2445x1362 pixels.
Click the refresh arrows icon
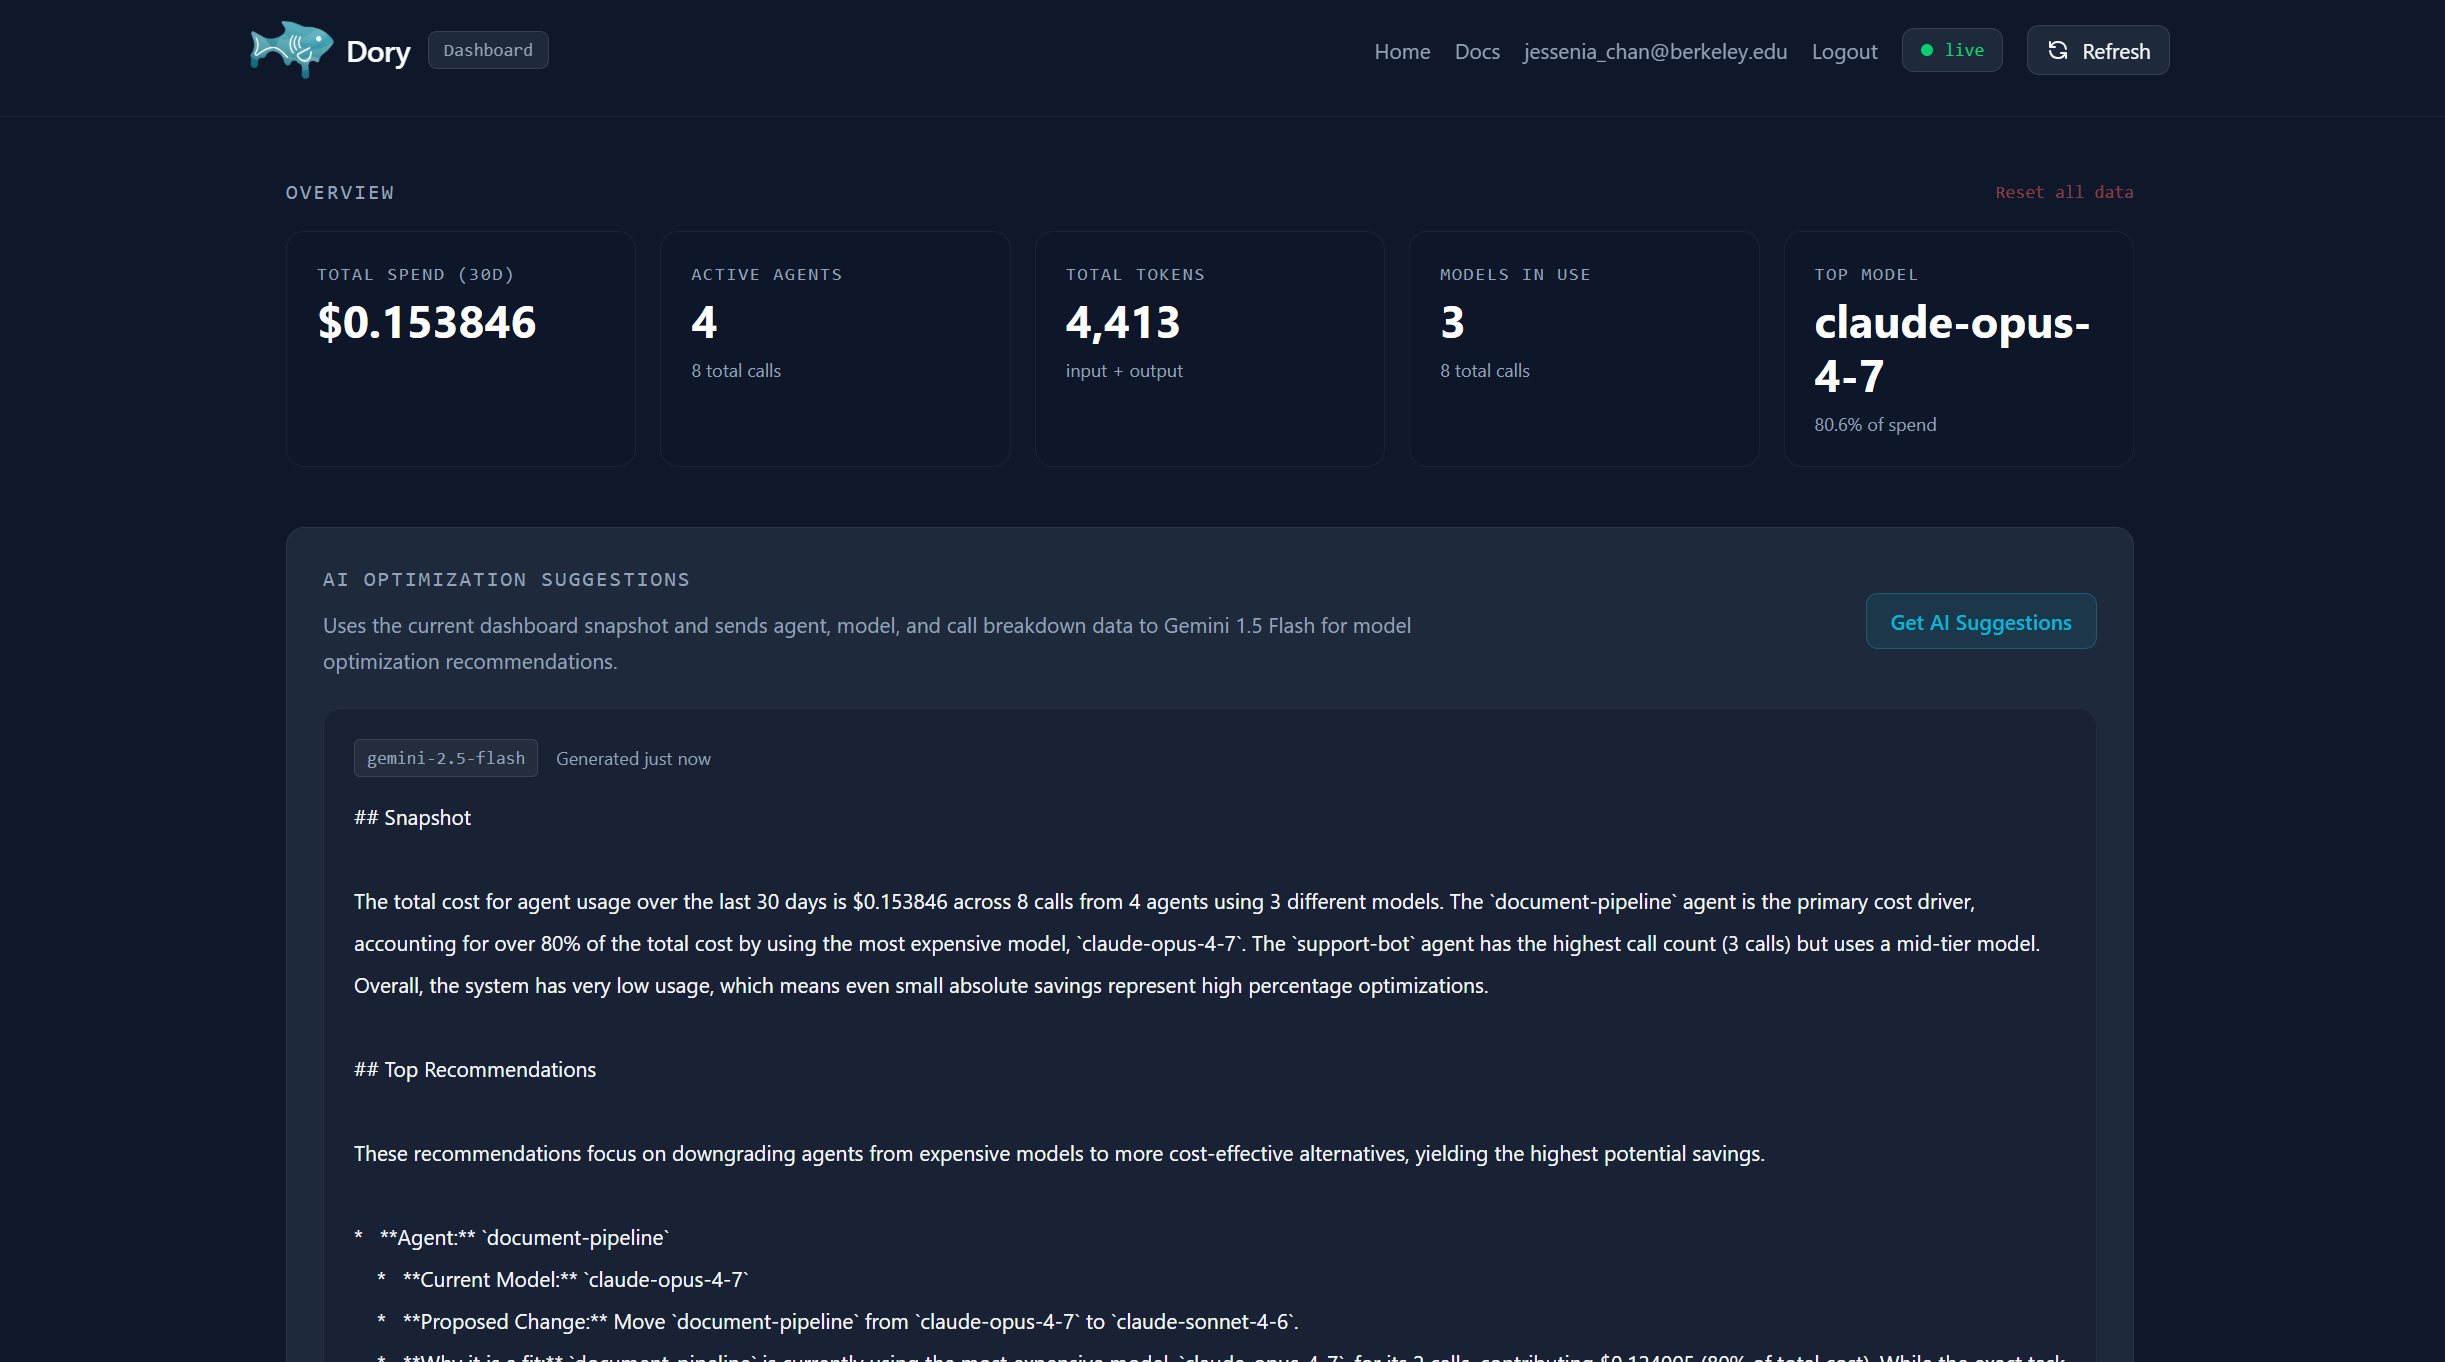[x=2057, y=51]
